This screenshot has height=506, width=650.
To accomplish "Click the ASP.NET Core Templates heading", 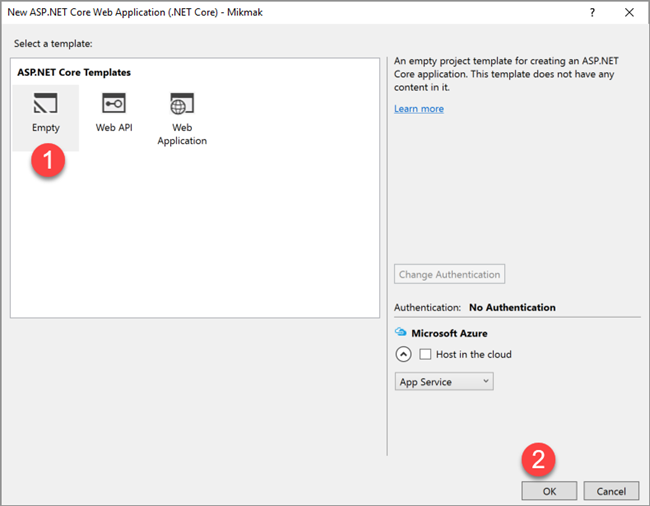I will 74,73.
